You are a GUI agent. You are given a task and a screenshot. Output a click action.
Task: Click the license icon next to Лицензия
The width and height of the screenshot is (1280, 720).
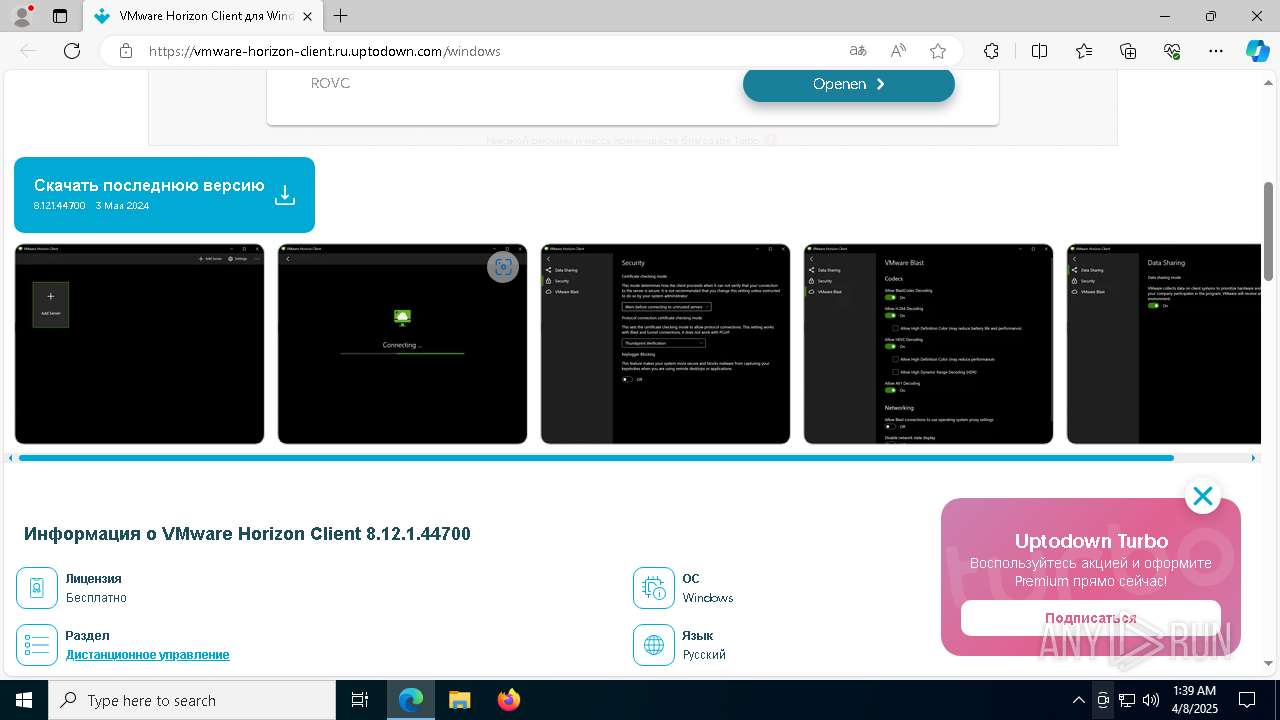coord(37,588)
